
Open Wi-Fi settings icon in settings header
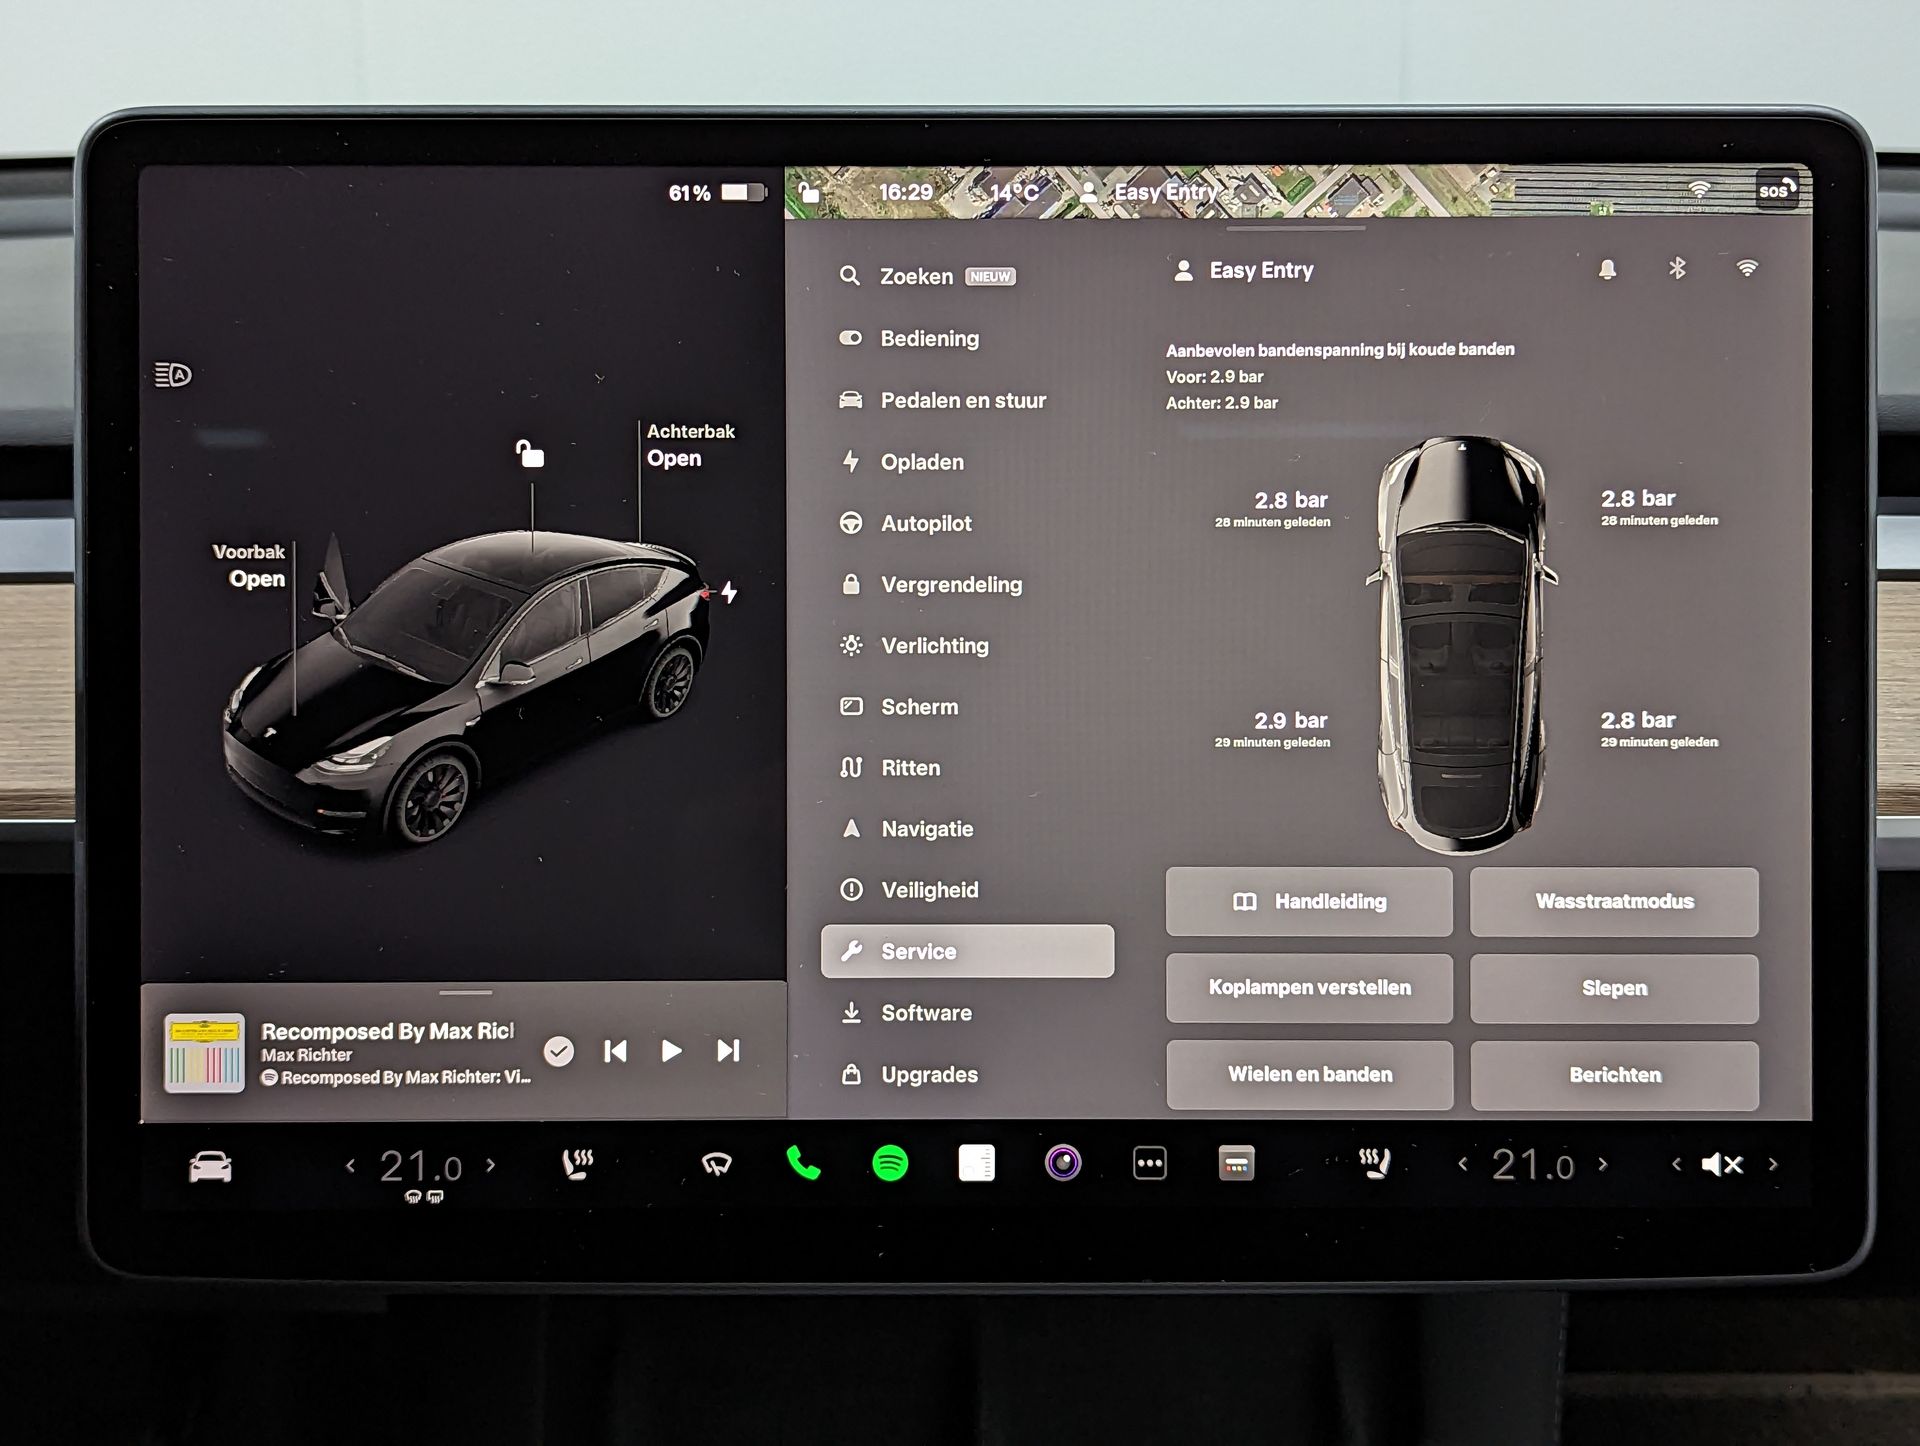point(1747,268)
